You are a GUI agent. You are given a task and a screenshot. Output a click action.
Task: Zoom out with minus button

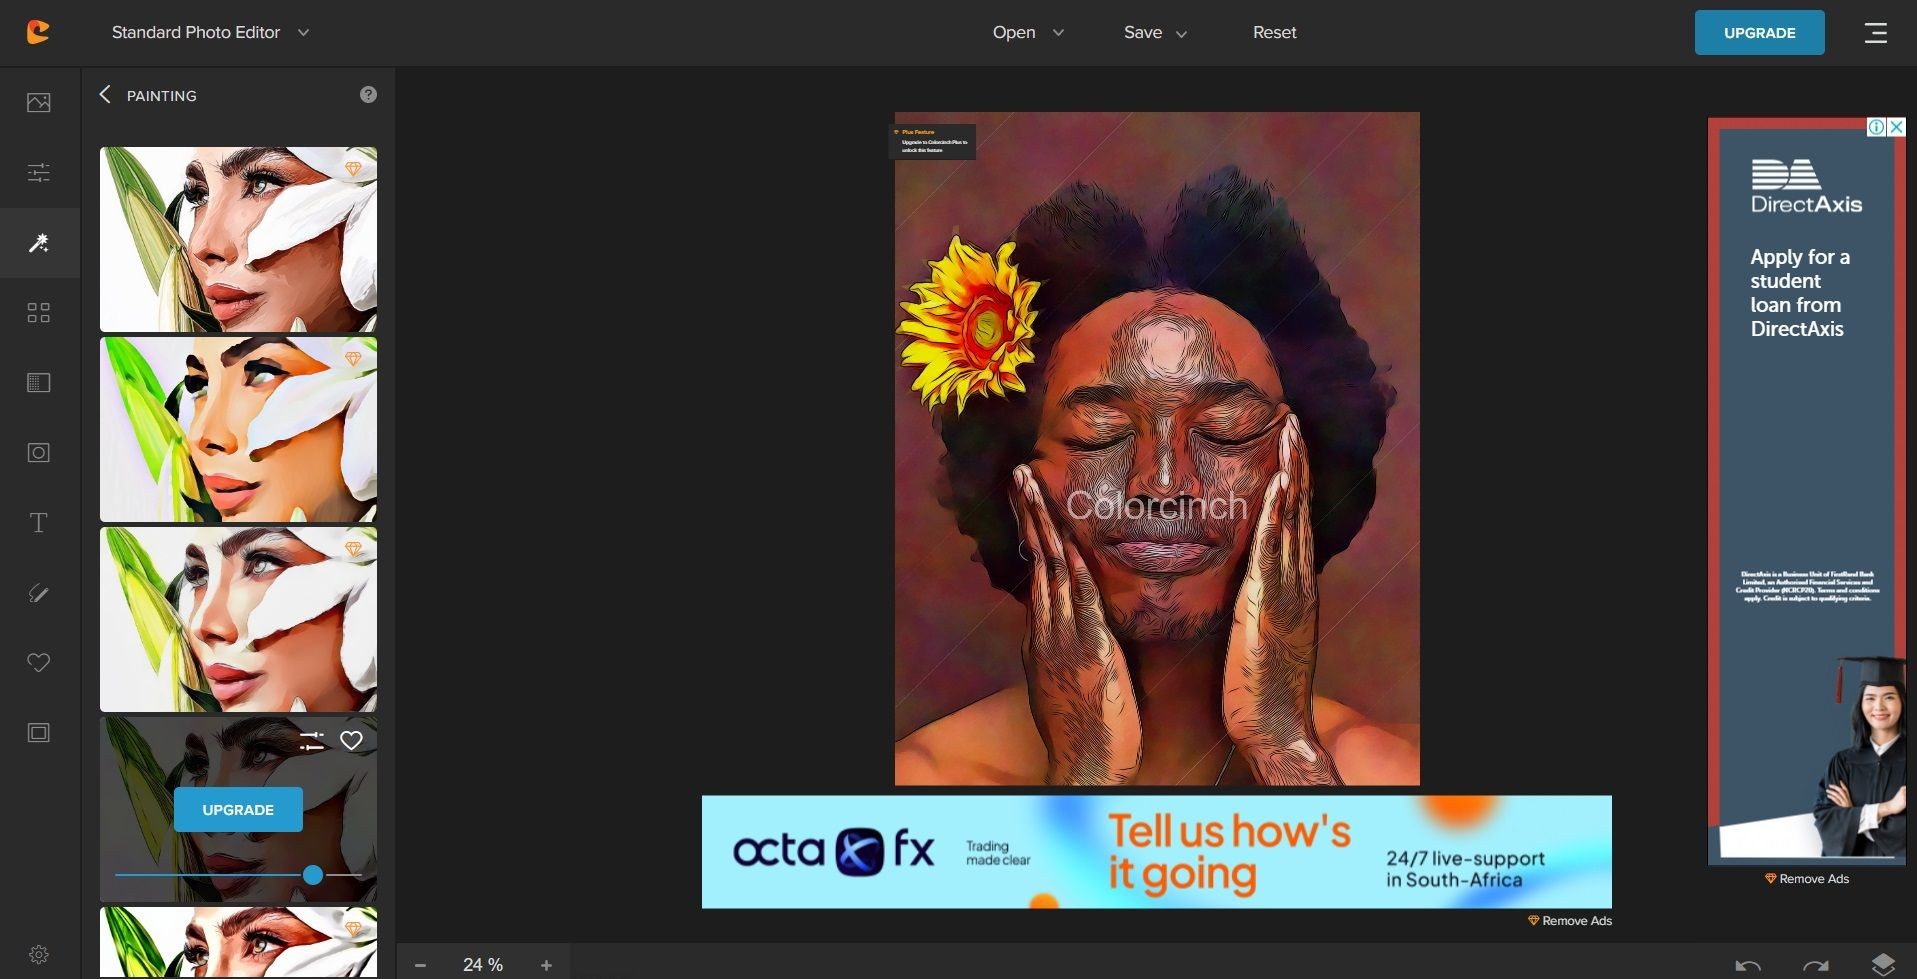pos(420,965)
